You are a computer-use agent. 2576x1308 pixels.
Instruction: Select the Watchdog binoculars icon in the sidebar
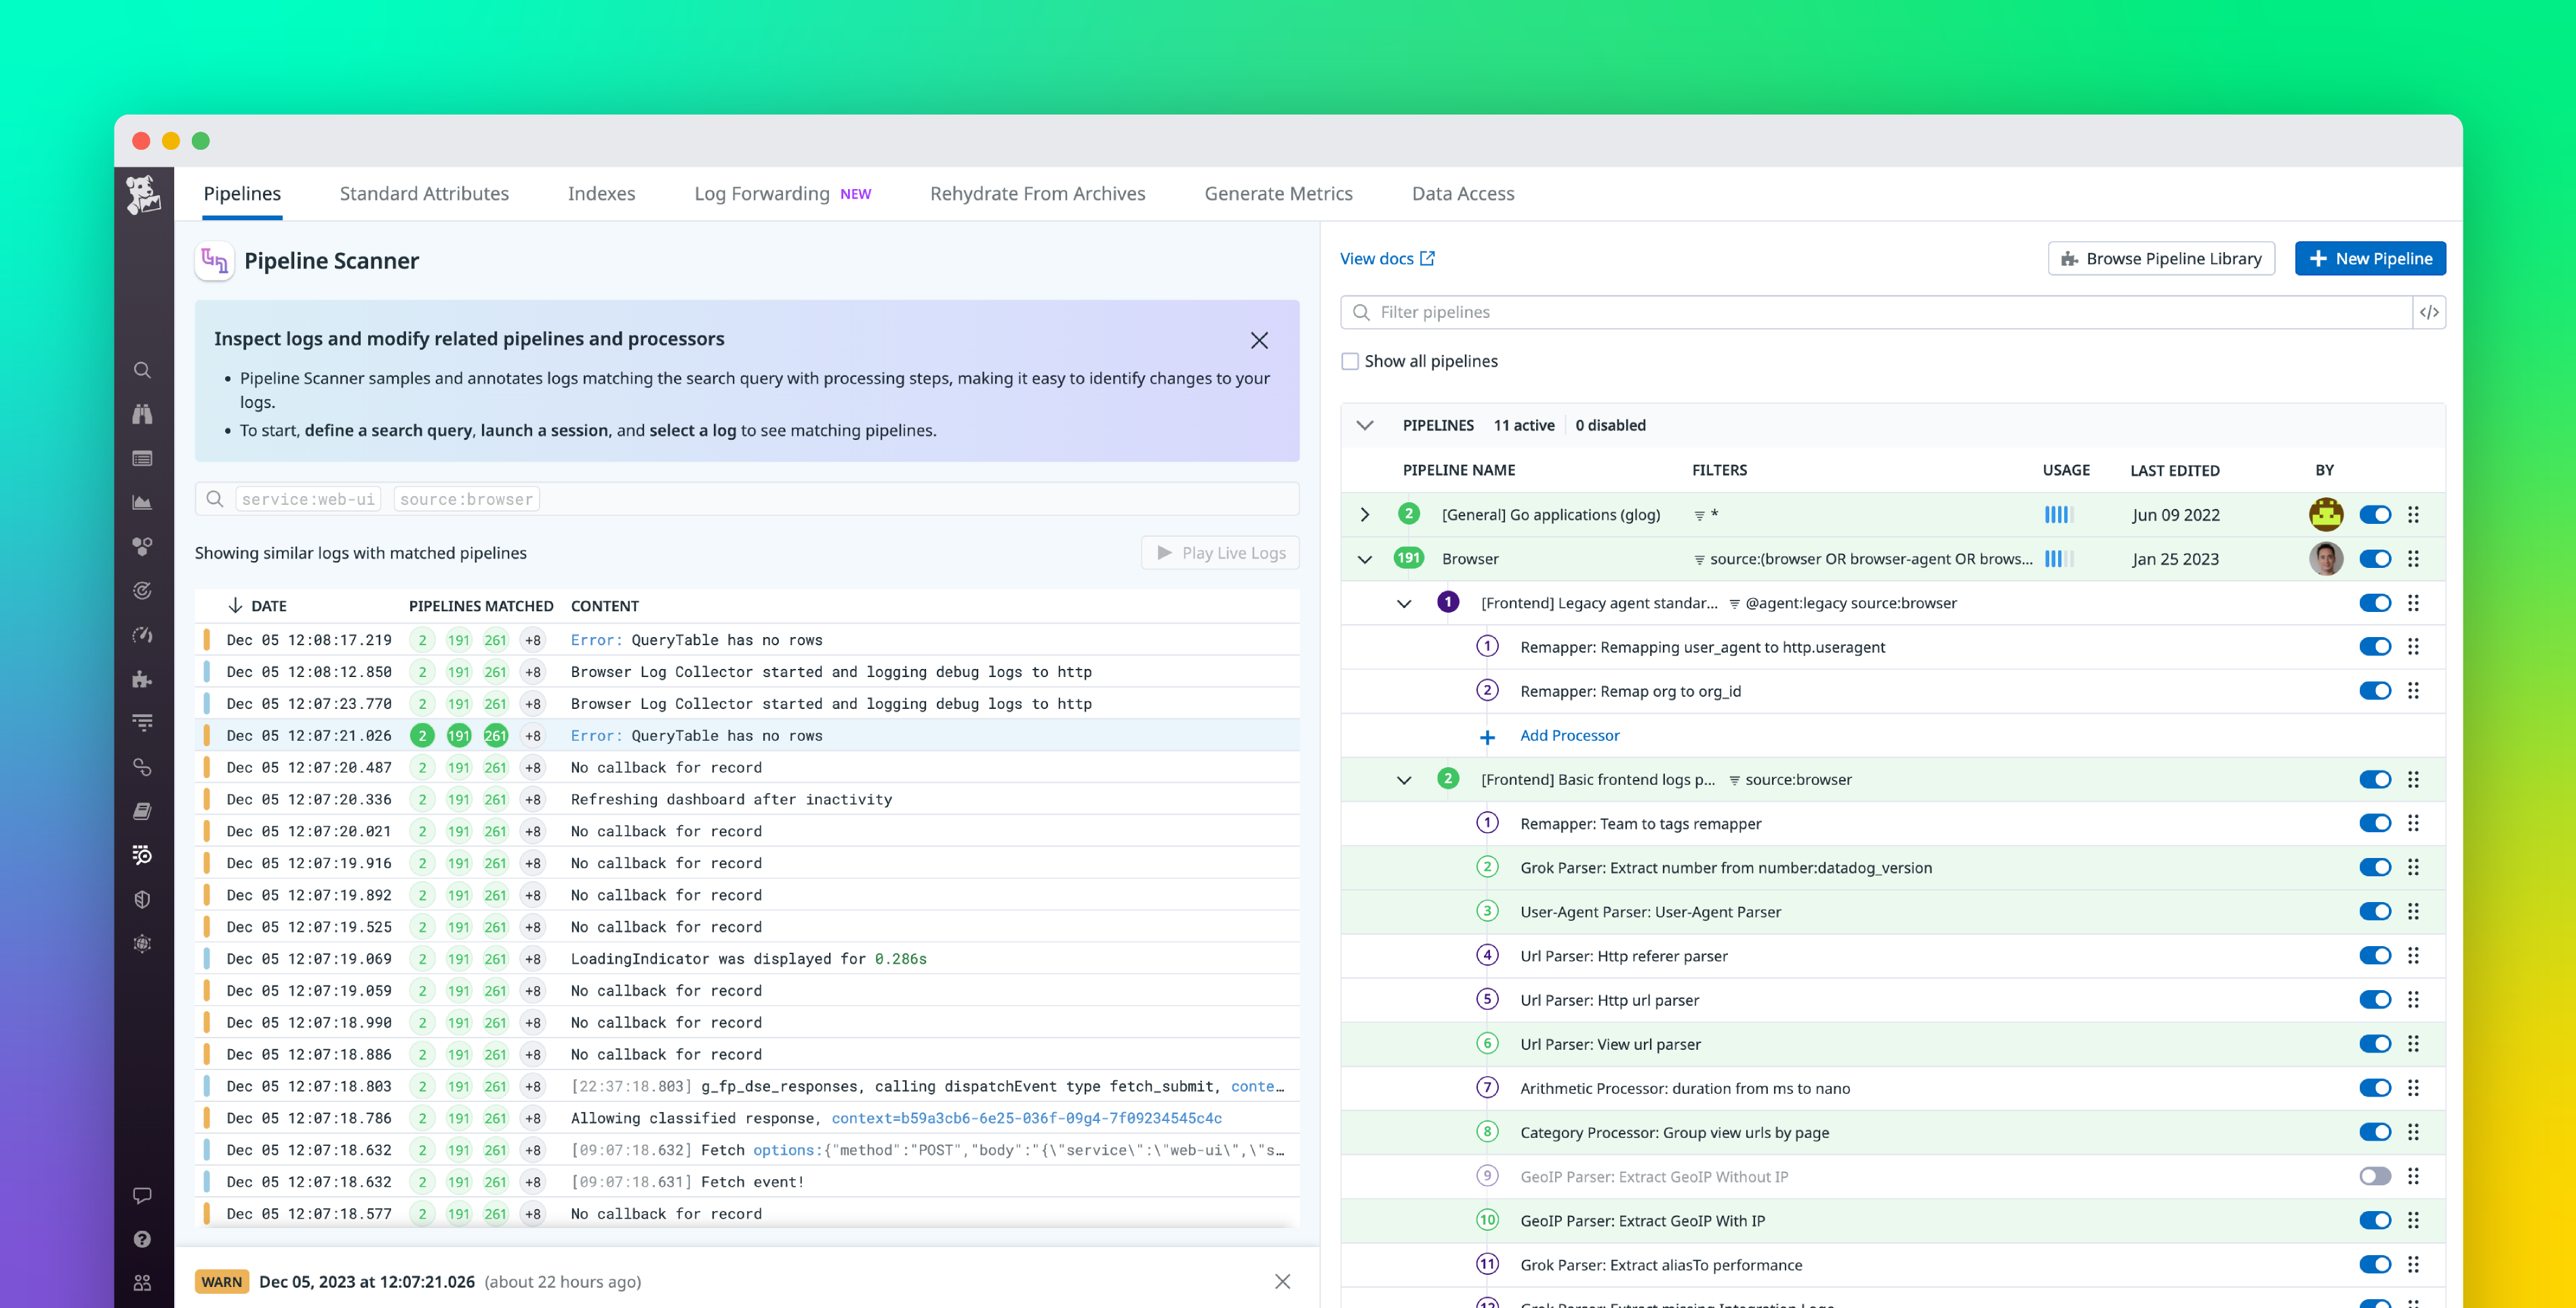coord(143,413)
